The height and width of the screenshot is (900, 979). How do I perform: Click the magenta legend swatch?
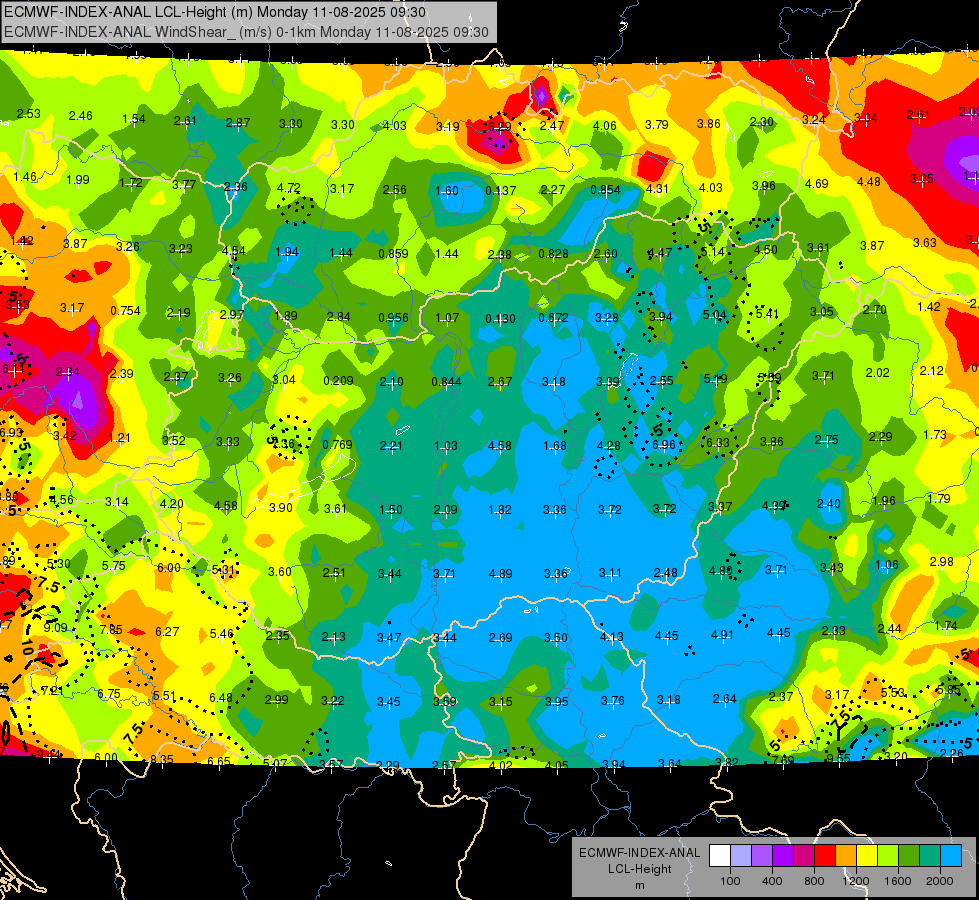click(804, 856)
